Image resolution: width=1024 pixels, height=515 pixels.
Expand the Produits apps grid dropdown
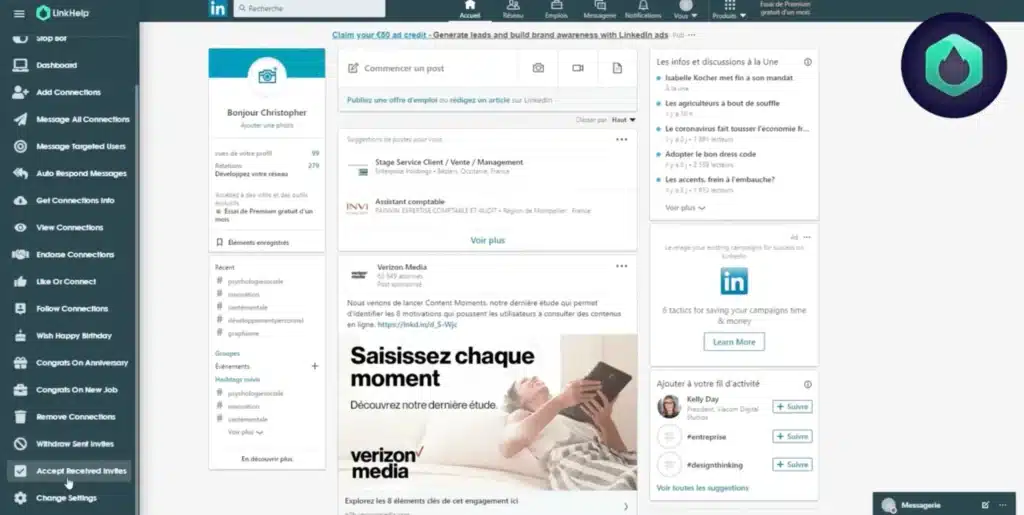click(729, 9)
